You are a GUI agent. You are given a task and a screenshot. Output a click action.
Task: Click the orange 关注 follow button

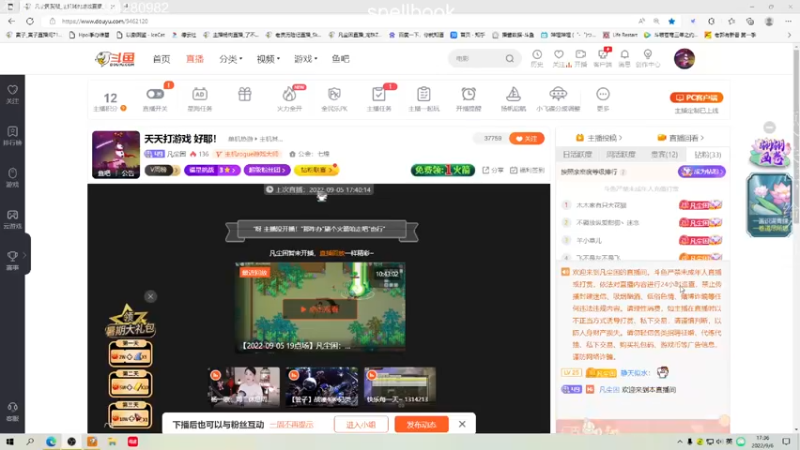(x=527, y=138)
